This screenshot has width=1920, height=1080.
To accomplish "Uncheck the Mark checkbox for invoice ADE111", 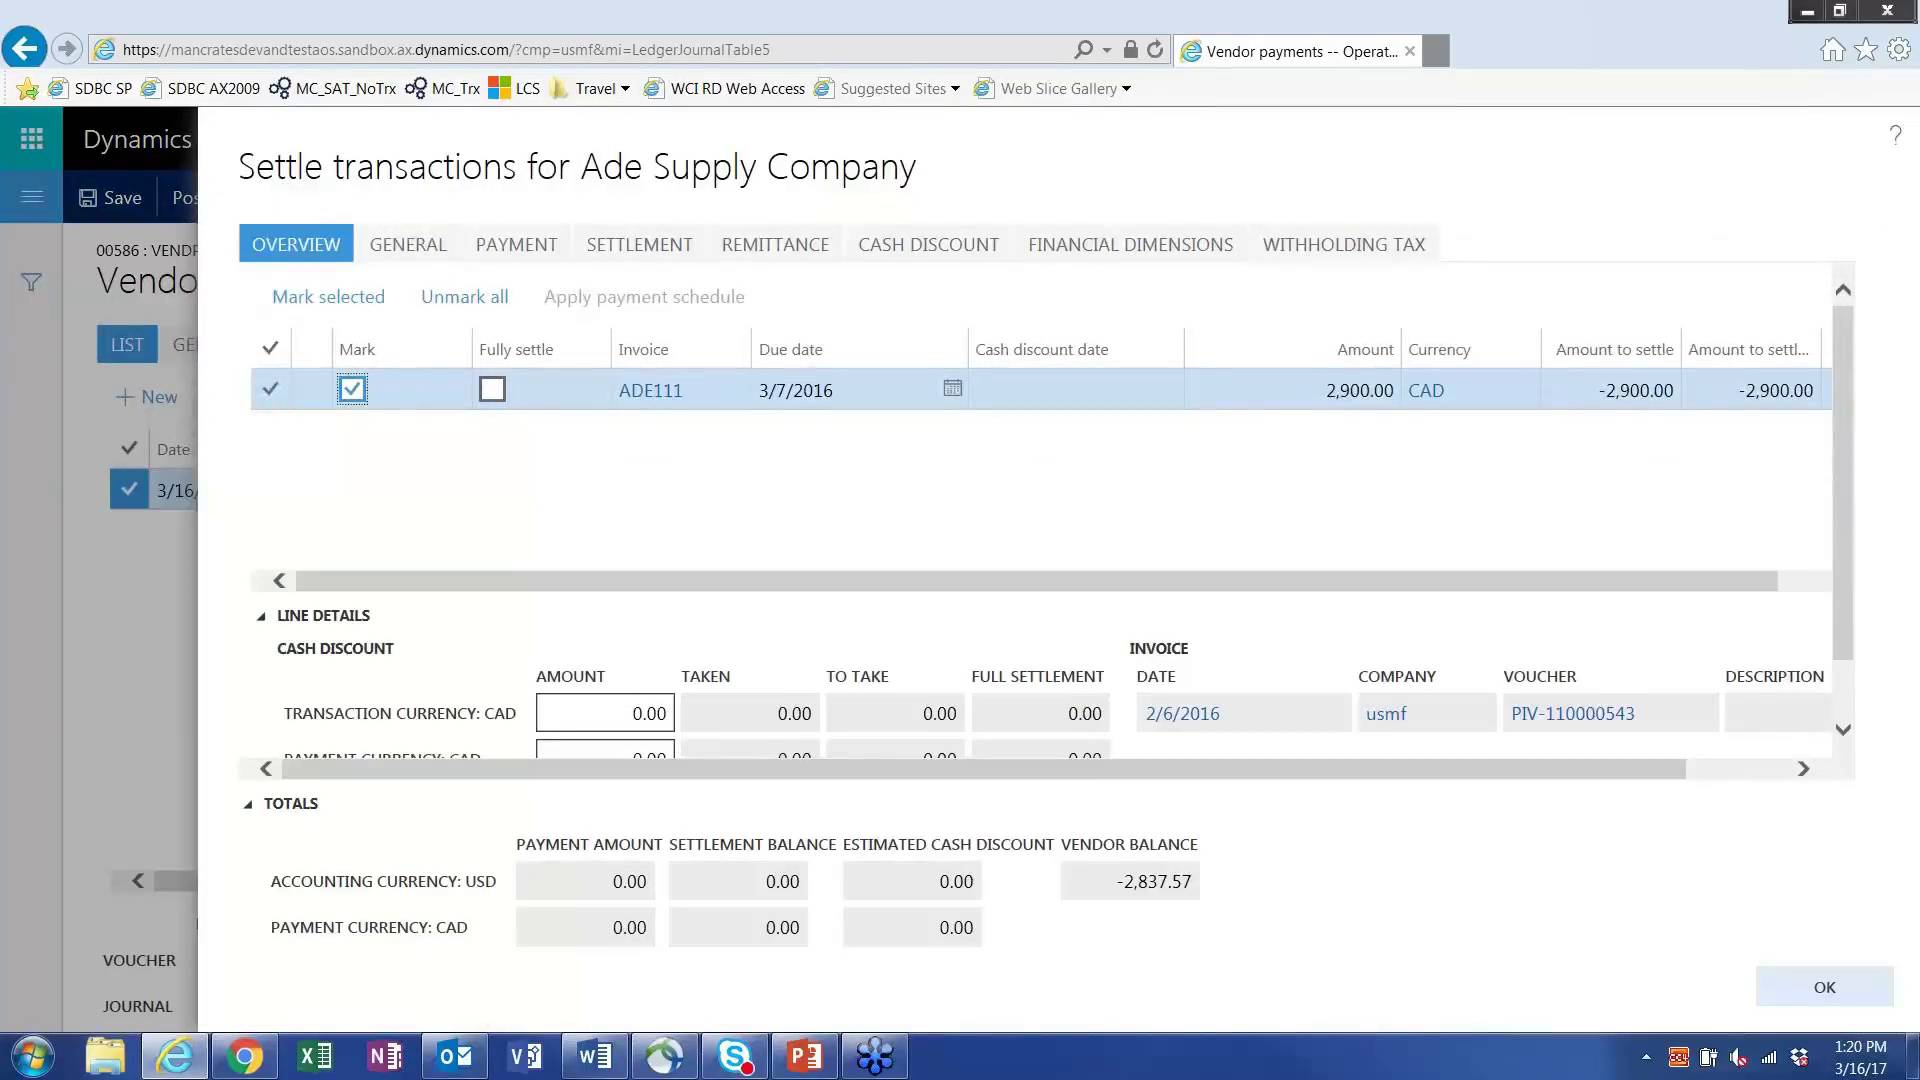I will coord(351,389).
